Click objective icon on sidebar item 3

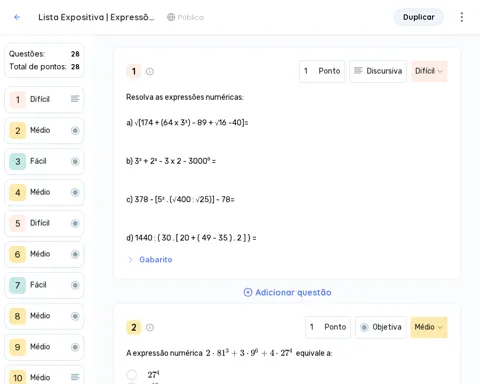75,161
